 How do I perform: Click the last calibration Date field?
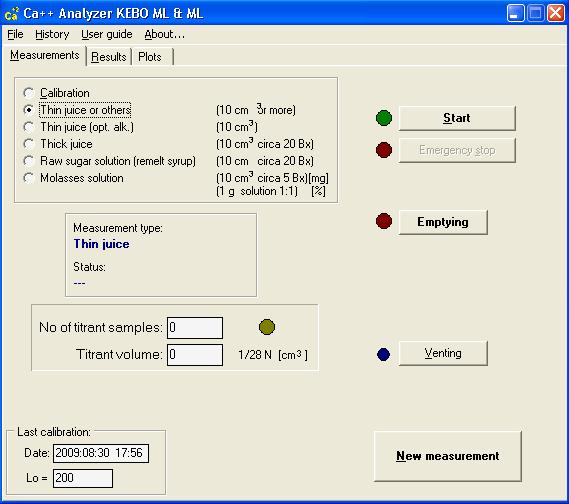coord(101,453)
